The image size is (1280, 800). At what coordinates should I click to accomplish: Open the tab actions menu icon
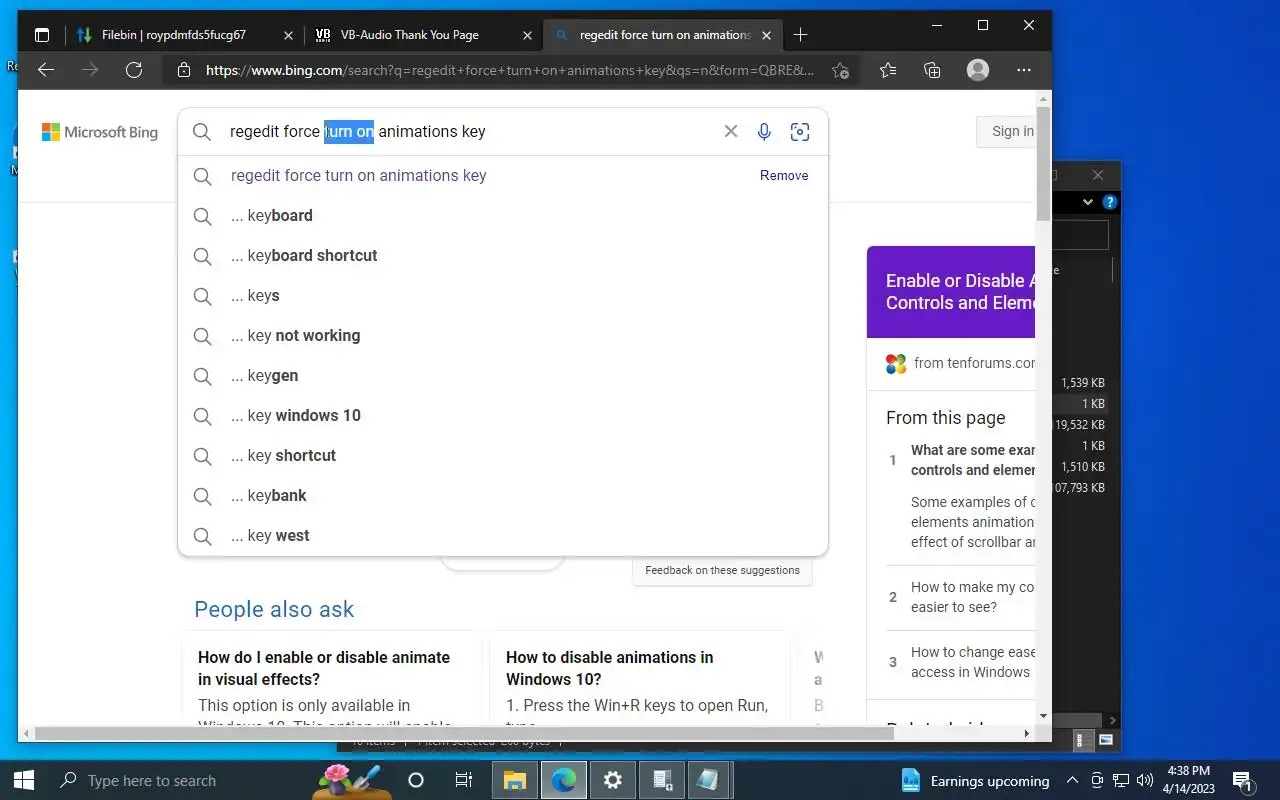point(42,35)
